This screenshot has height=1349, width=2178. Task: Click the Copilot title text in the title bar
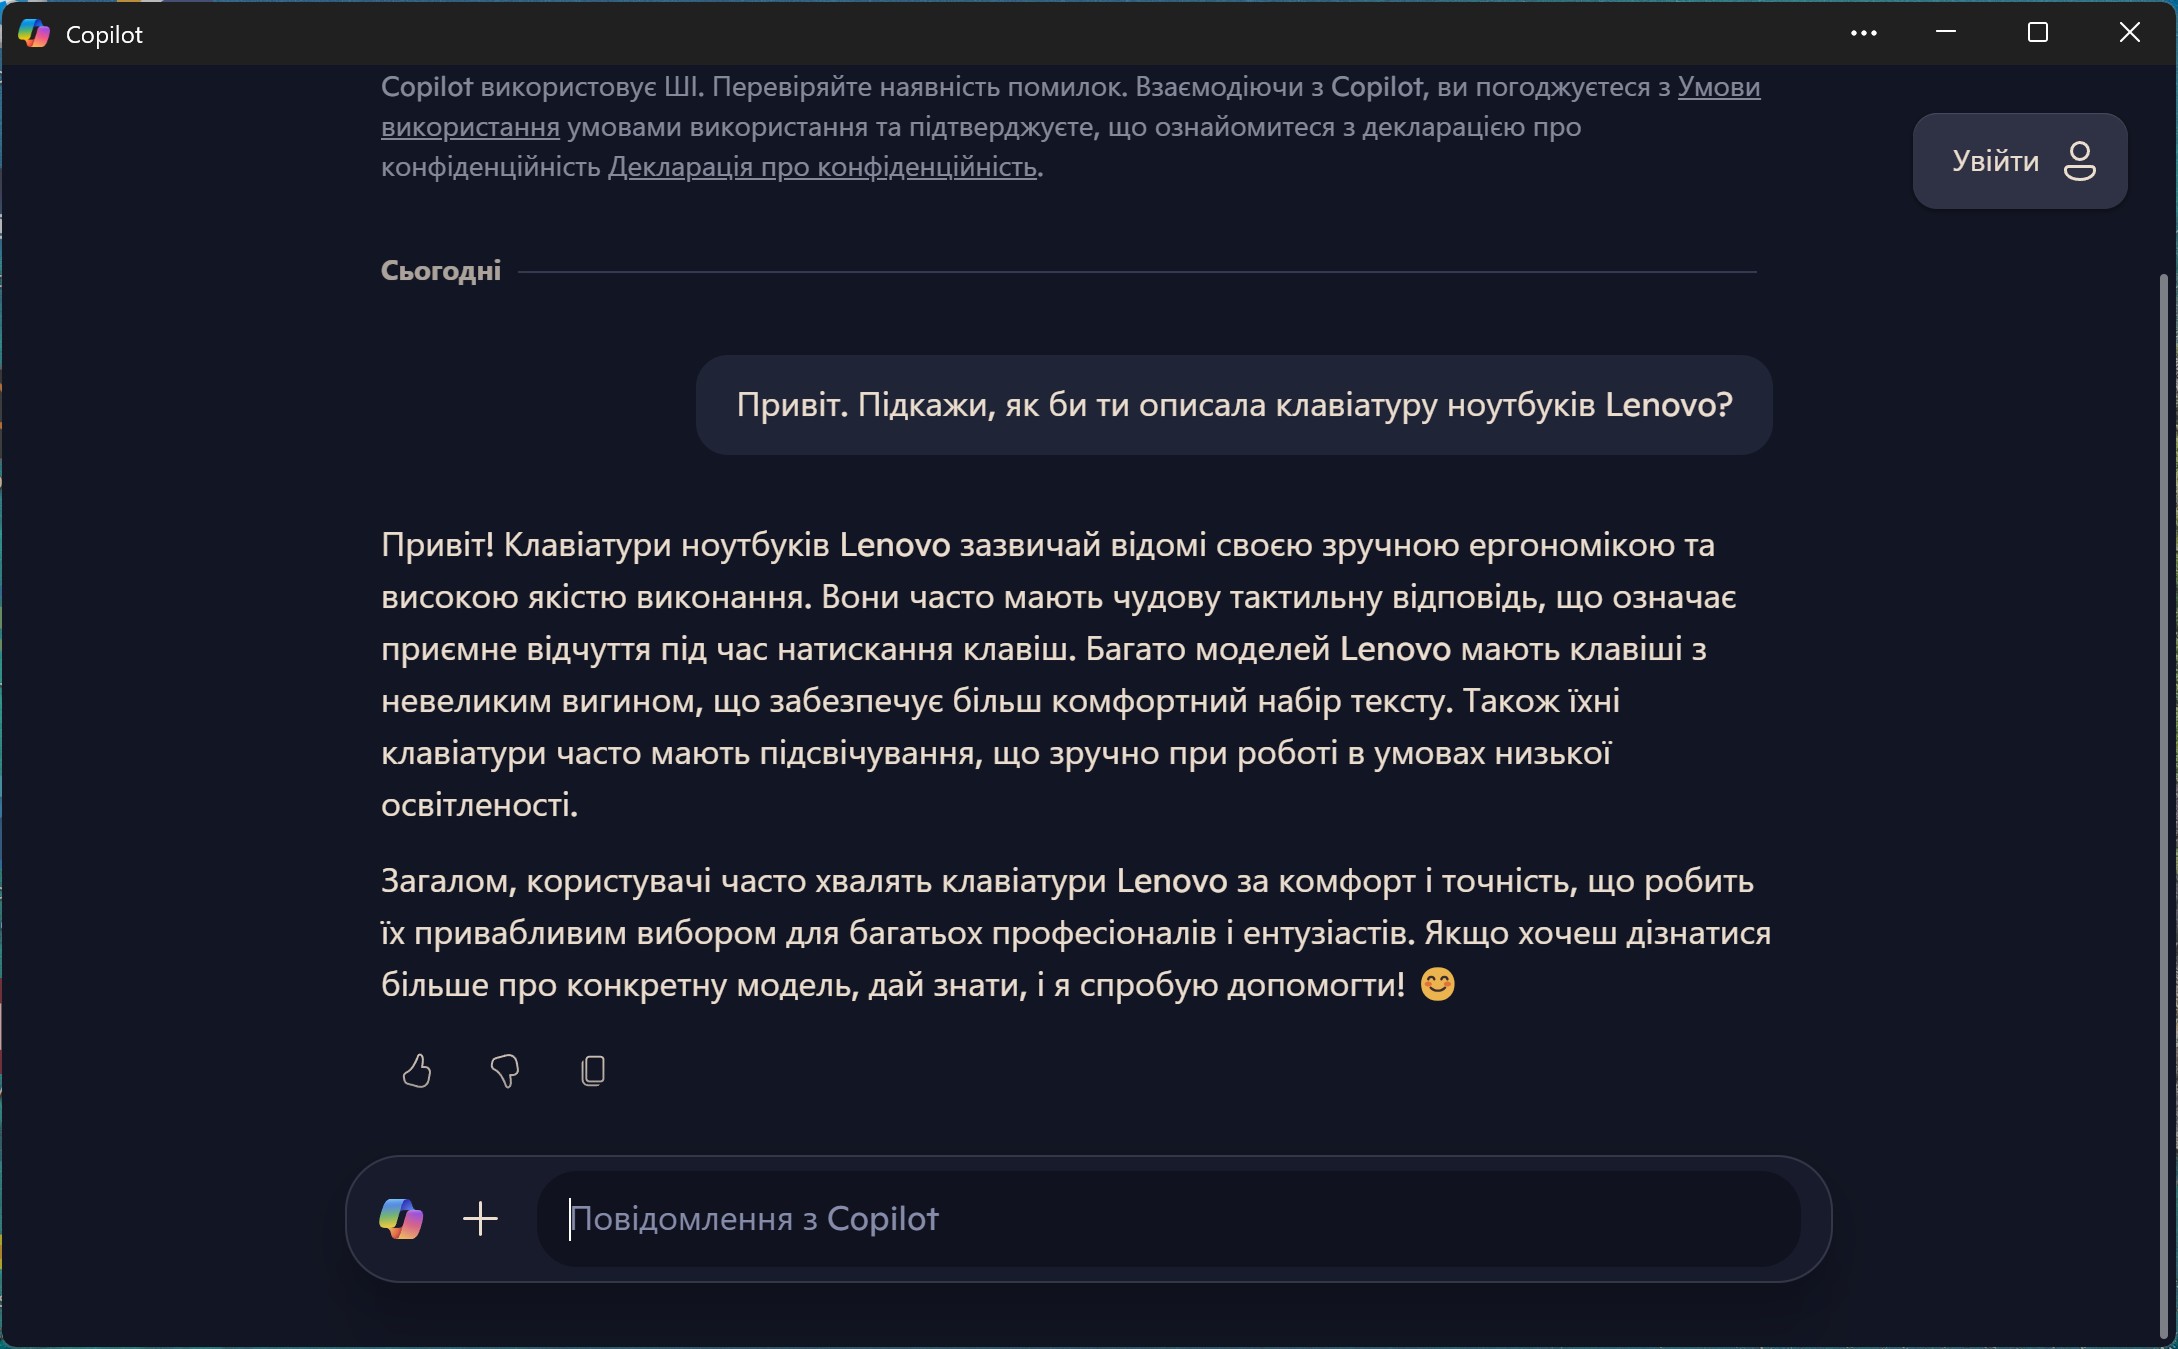[104, 35]
